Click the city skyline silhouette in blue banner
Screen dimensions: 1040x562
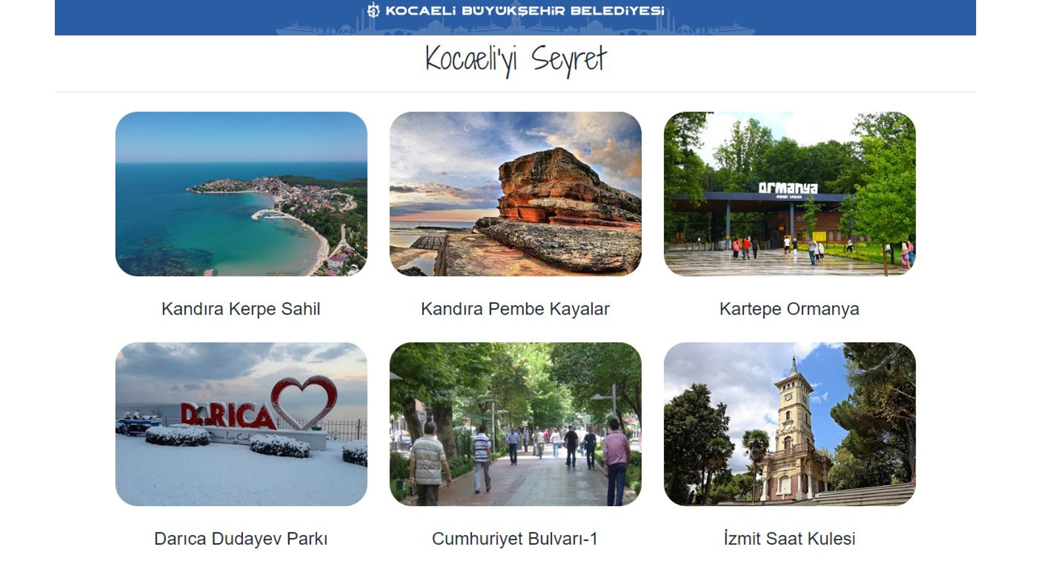click(x=515, y=27)
